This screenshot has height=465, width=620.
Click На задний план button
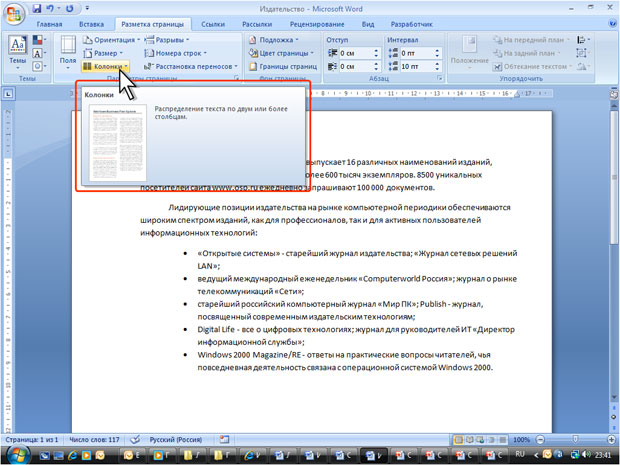[x=527, y=53]
